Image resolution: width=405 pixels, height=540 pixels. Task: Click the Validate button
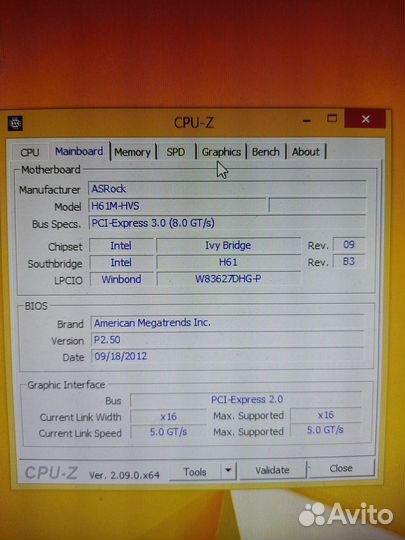(x=272, y=470)
